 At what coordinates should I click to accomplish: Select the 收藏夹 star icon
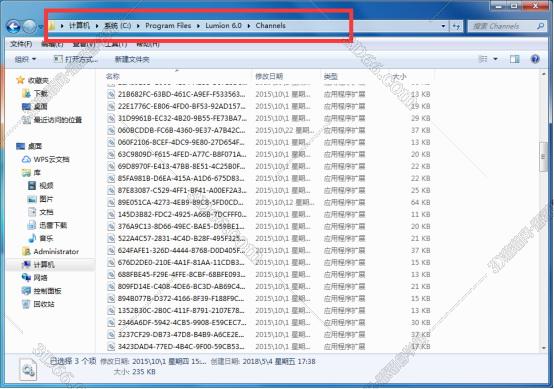click(x=20, y=80)
